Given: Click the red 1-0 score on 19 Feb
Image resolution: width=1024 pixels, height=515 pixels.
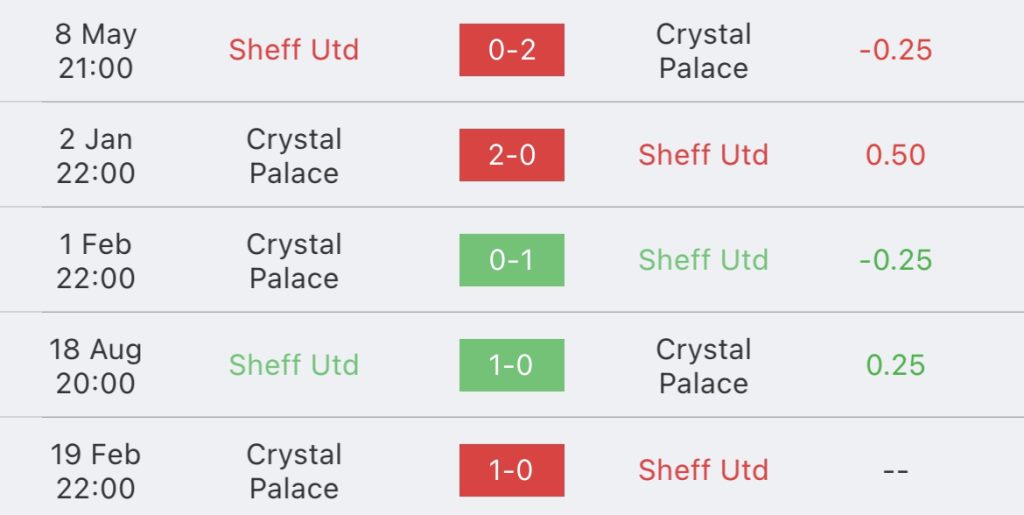Looking at the screenshot, I should tap(511, 470).
